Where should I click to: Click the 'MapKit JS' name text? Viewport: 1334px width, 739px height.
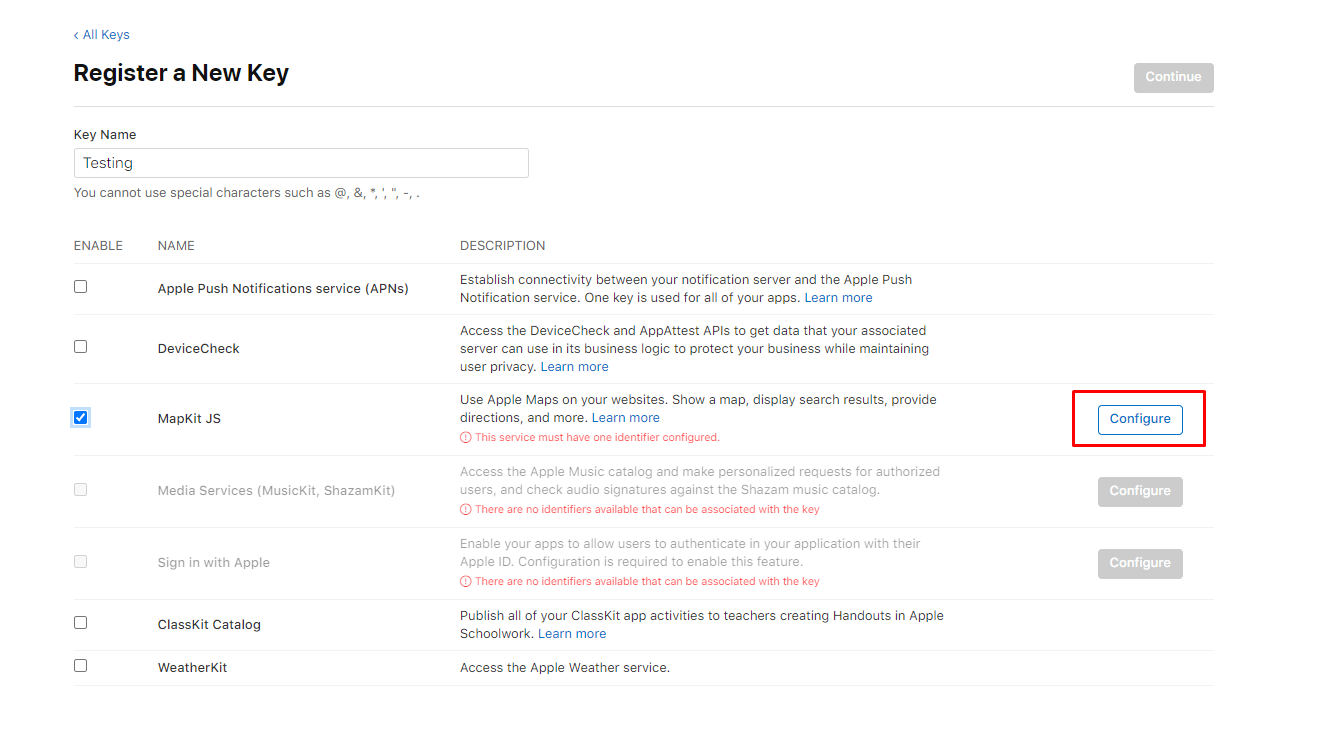(189, 419)
